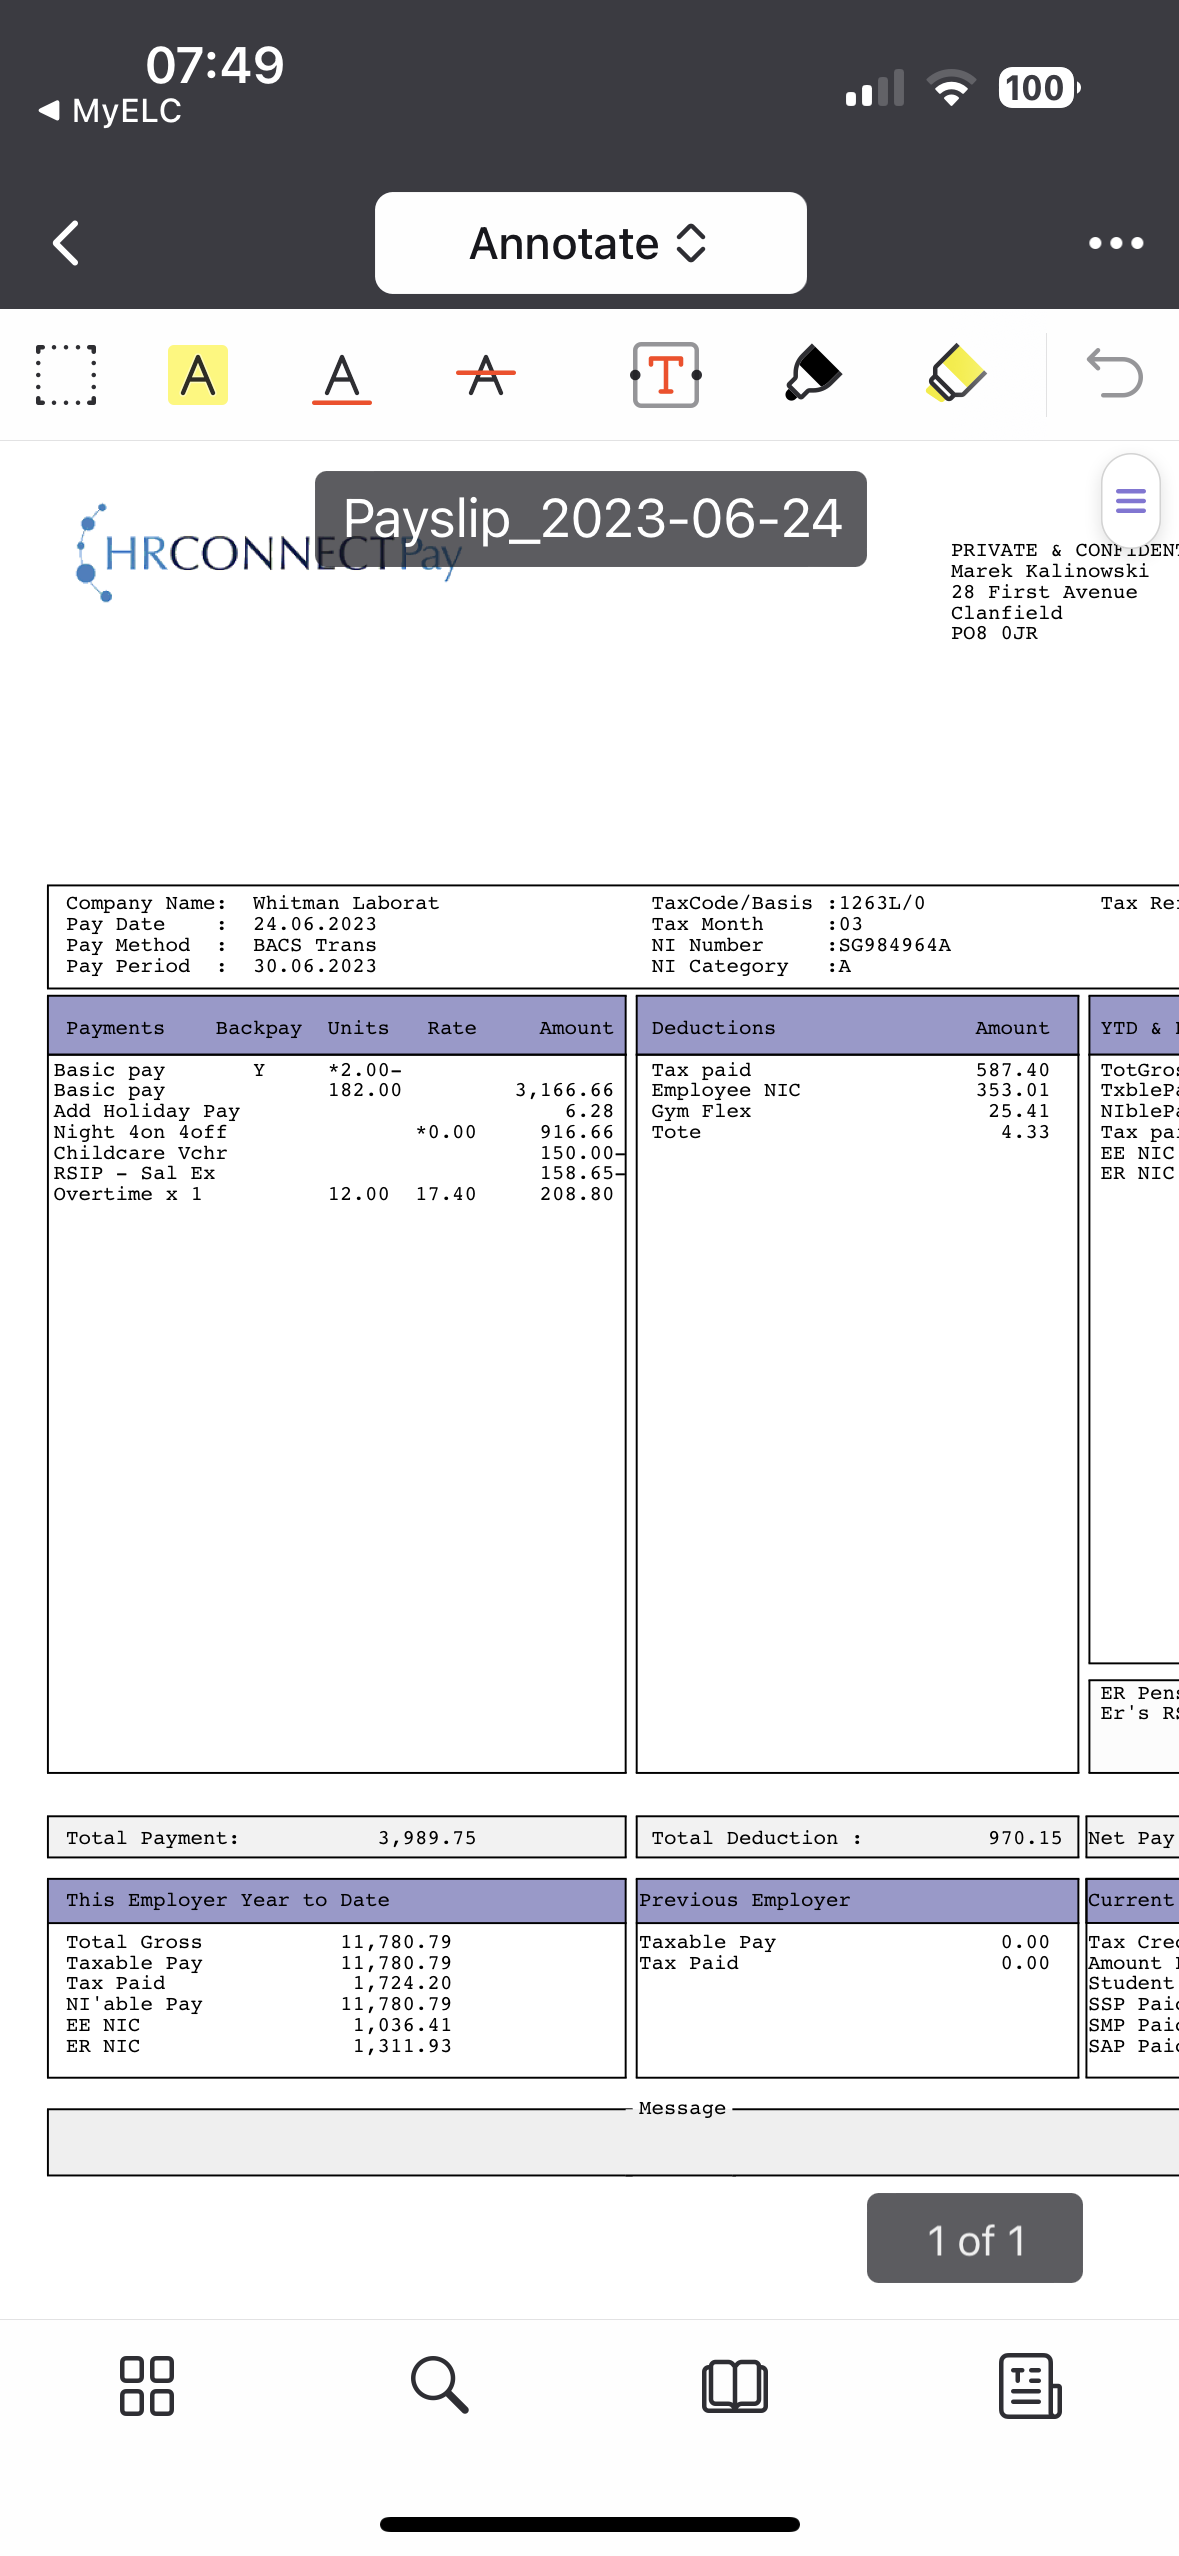Activate the text box tool
The height and width of the screenshot is (2556, 1179).
(666, 375)
